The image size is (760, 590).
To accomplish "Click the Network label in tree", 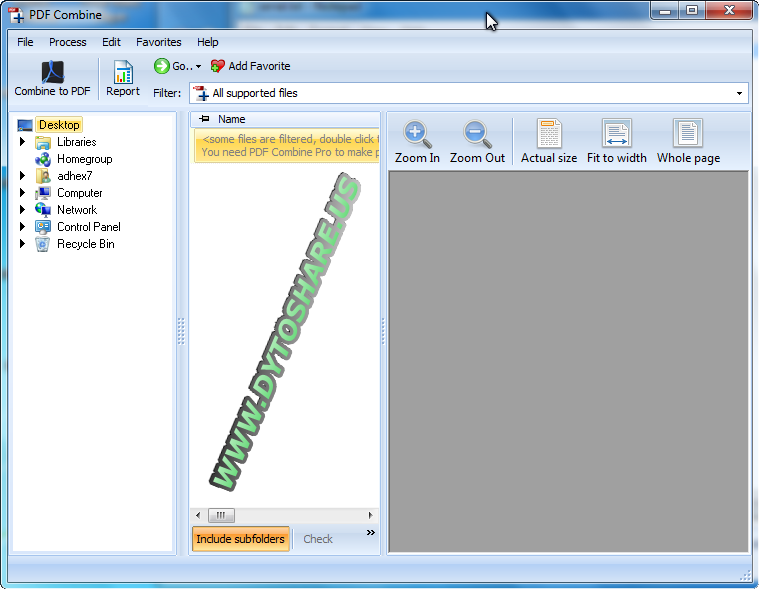I will click(77, 210).
